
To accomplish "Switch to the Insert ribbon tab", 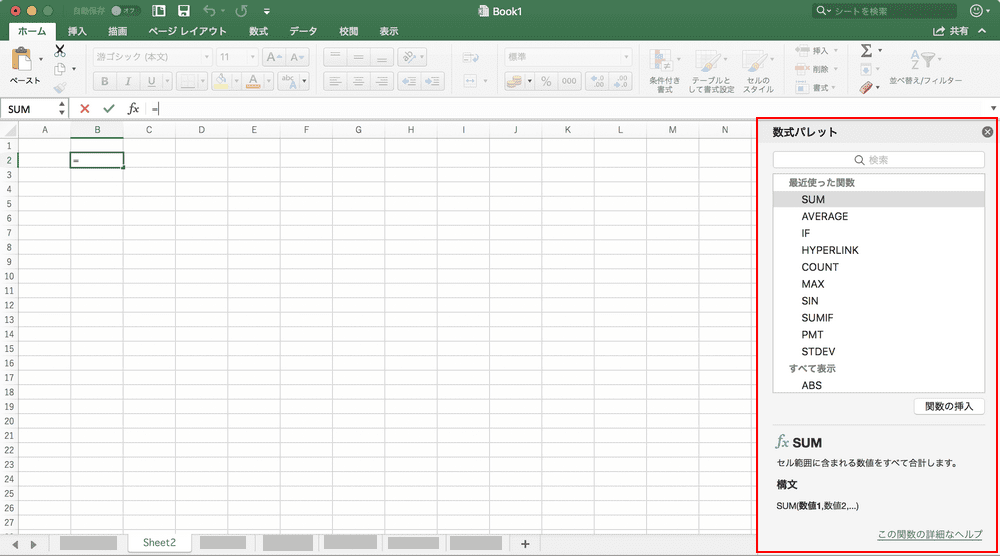I will (77, 31).
